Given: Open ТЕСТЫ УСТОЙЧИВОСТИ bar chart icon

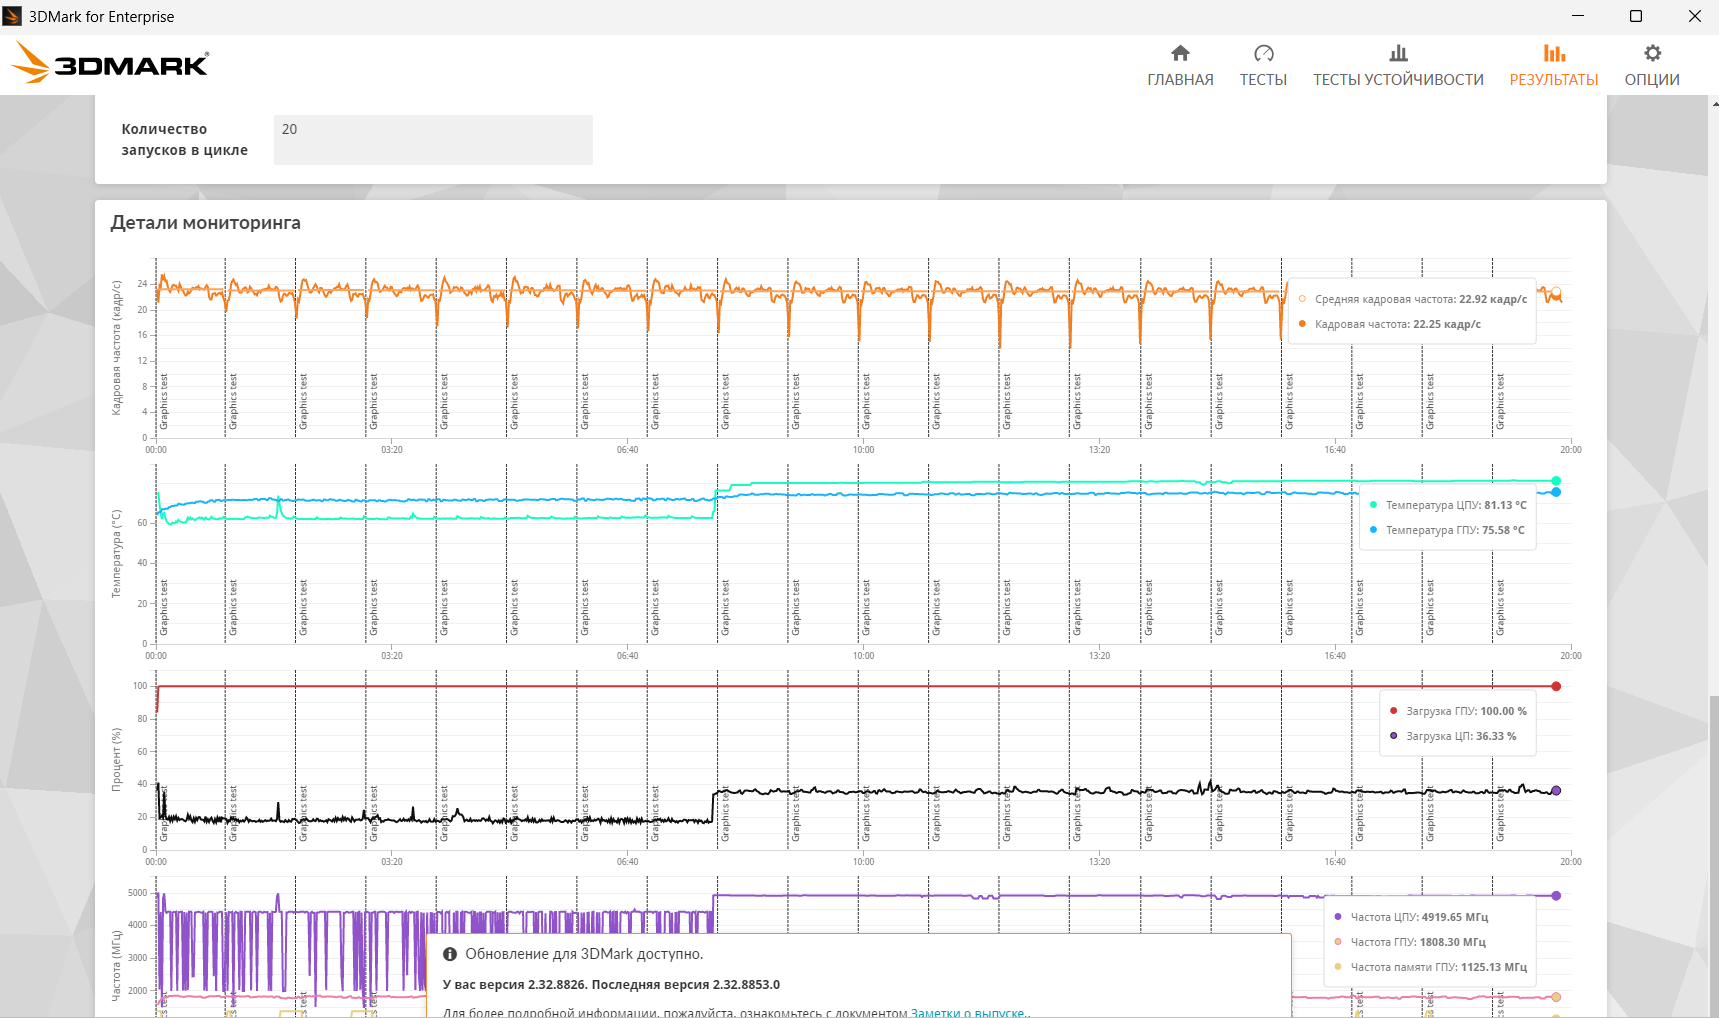Looking at the screenshot, I should (1398, 53).
